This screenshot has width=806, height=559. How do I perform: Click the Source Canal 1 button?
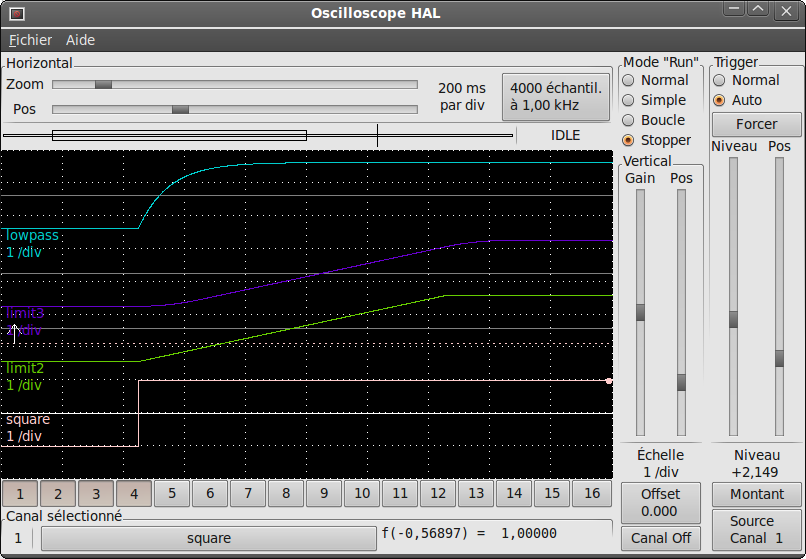click(x=756, y=529)
